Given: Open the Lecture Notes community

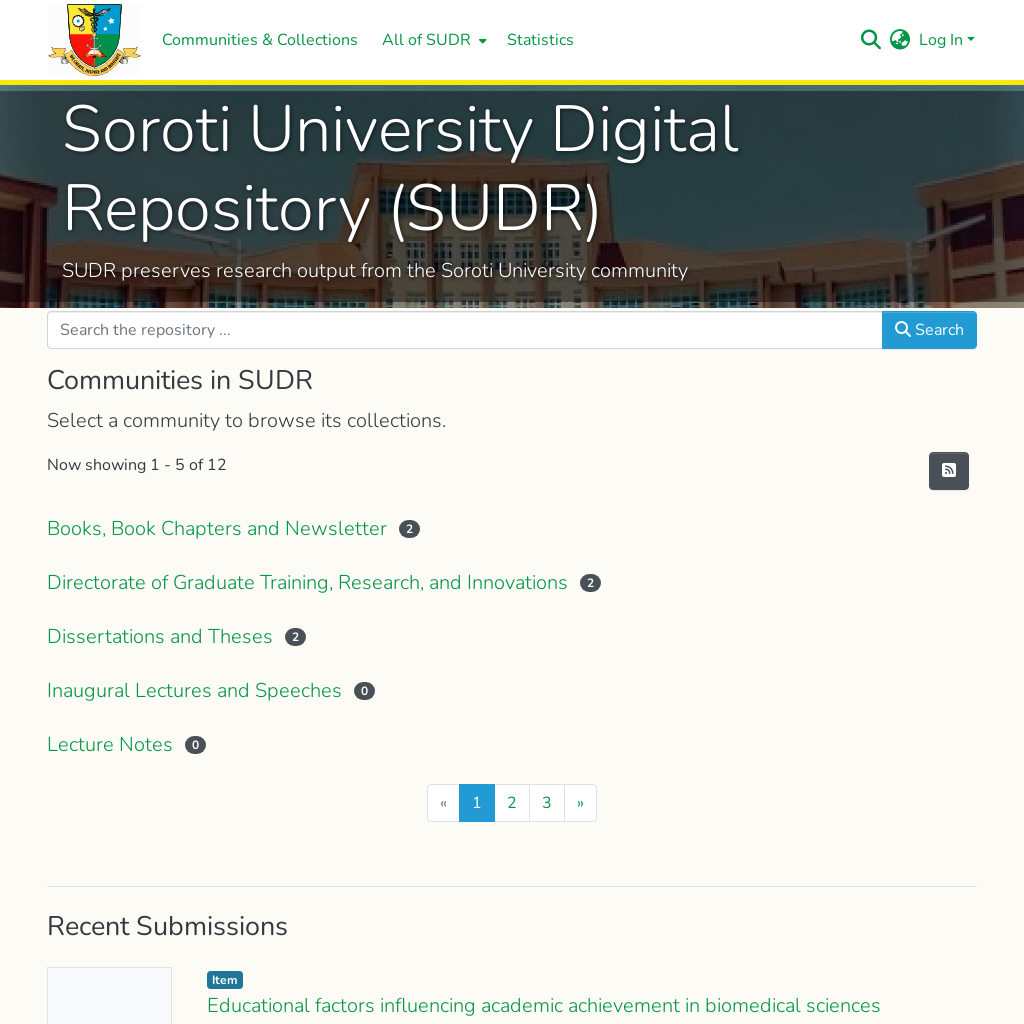Looking at the screenshot, I should (x=110, y=745).
